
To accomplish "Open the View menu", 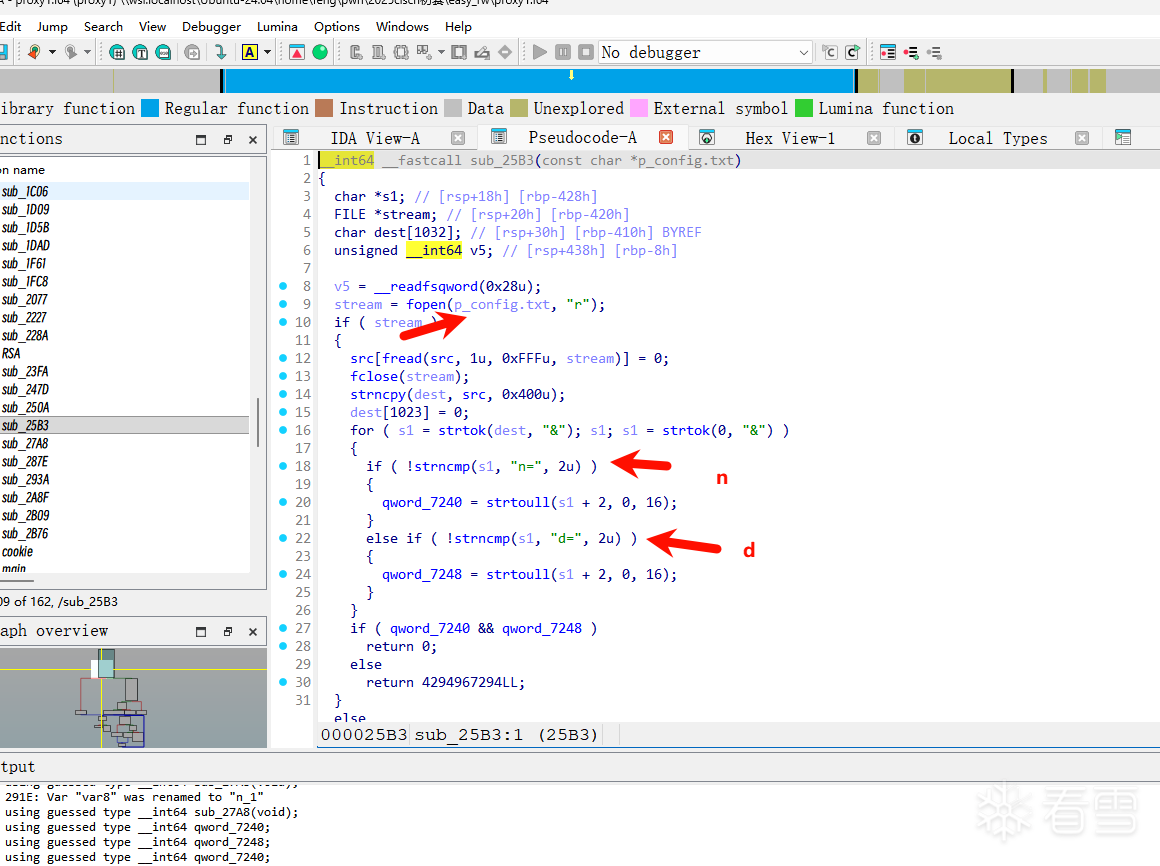I will pyautogui.click(x=152, y=27).
